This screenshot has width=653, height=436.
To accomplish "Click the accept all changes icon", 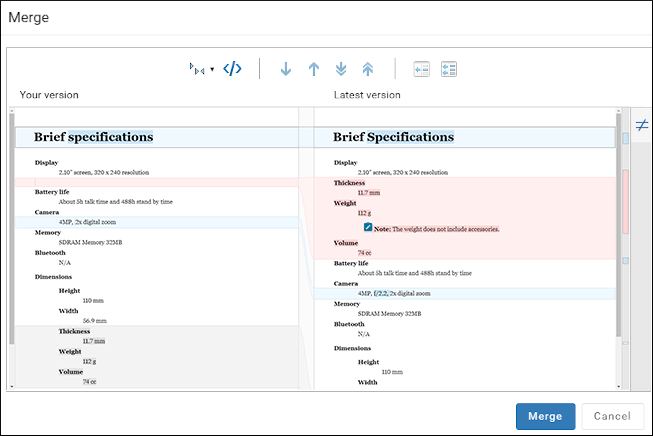I will click(449, 69).
